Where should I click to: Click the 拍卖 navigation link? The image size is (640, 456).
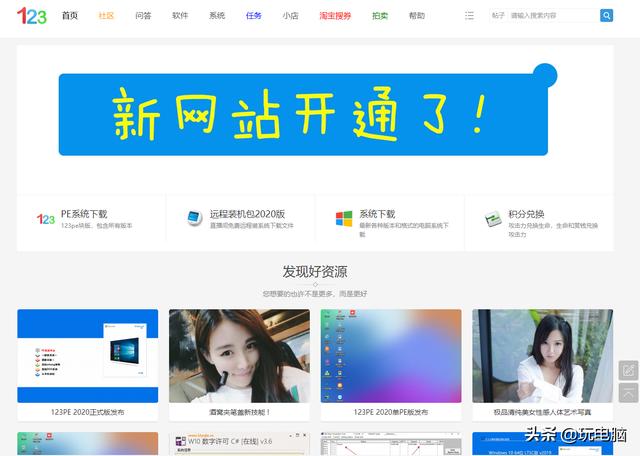point(380,16)
